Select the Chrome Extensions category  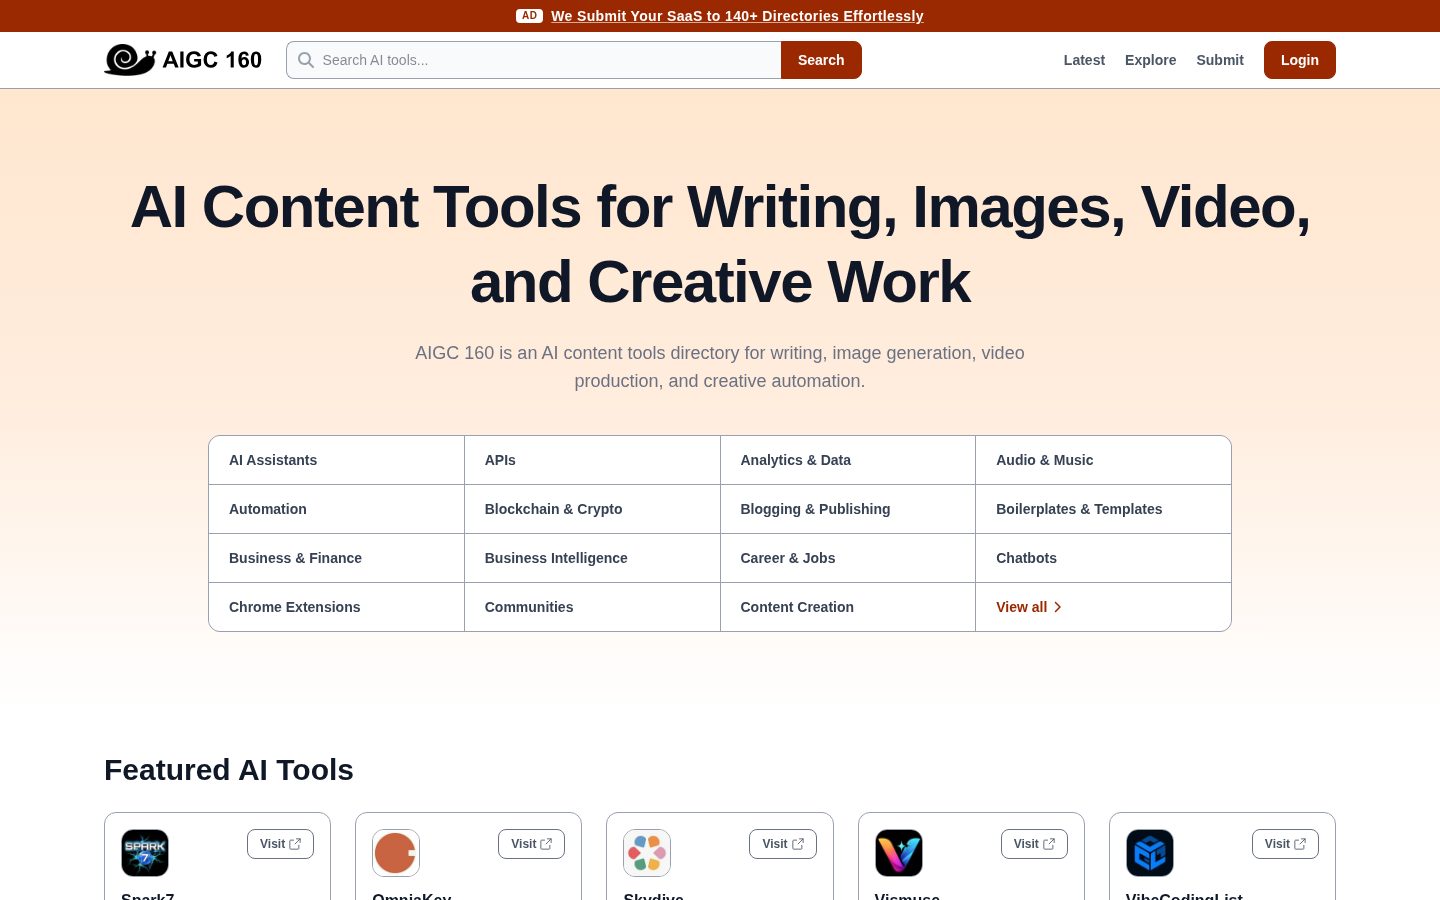[x=336, y=607]
